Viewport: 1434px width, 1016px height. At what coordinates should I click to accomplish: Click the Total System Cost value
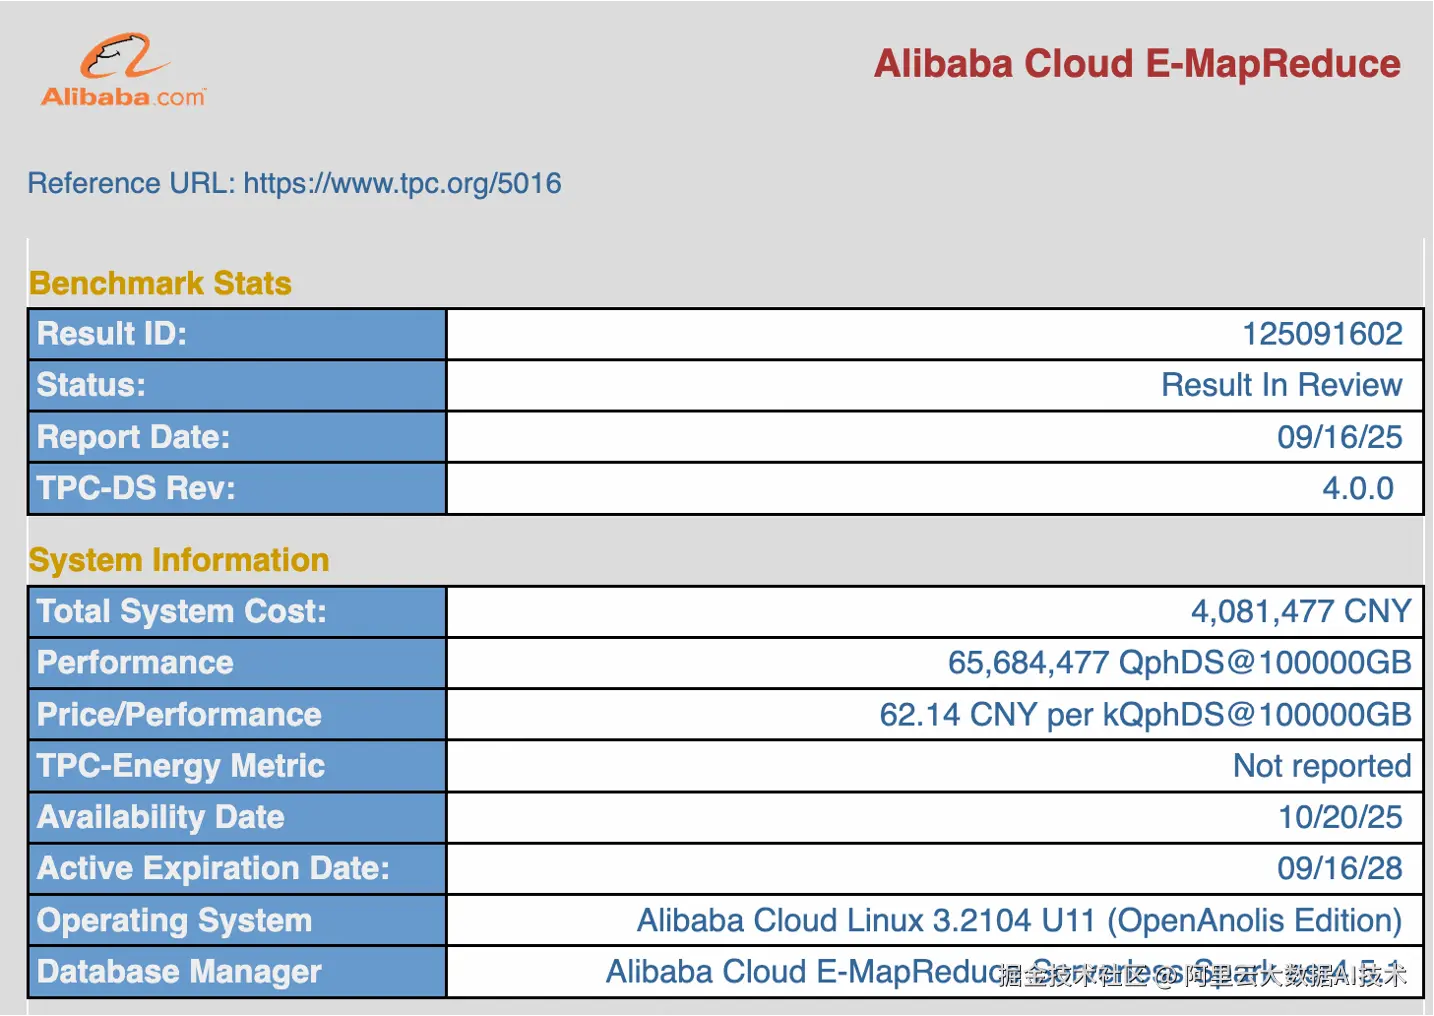pyautogui.click(x=1300, y=611)
